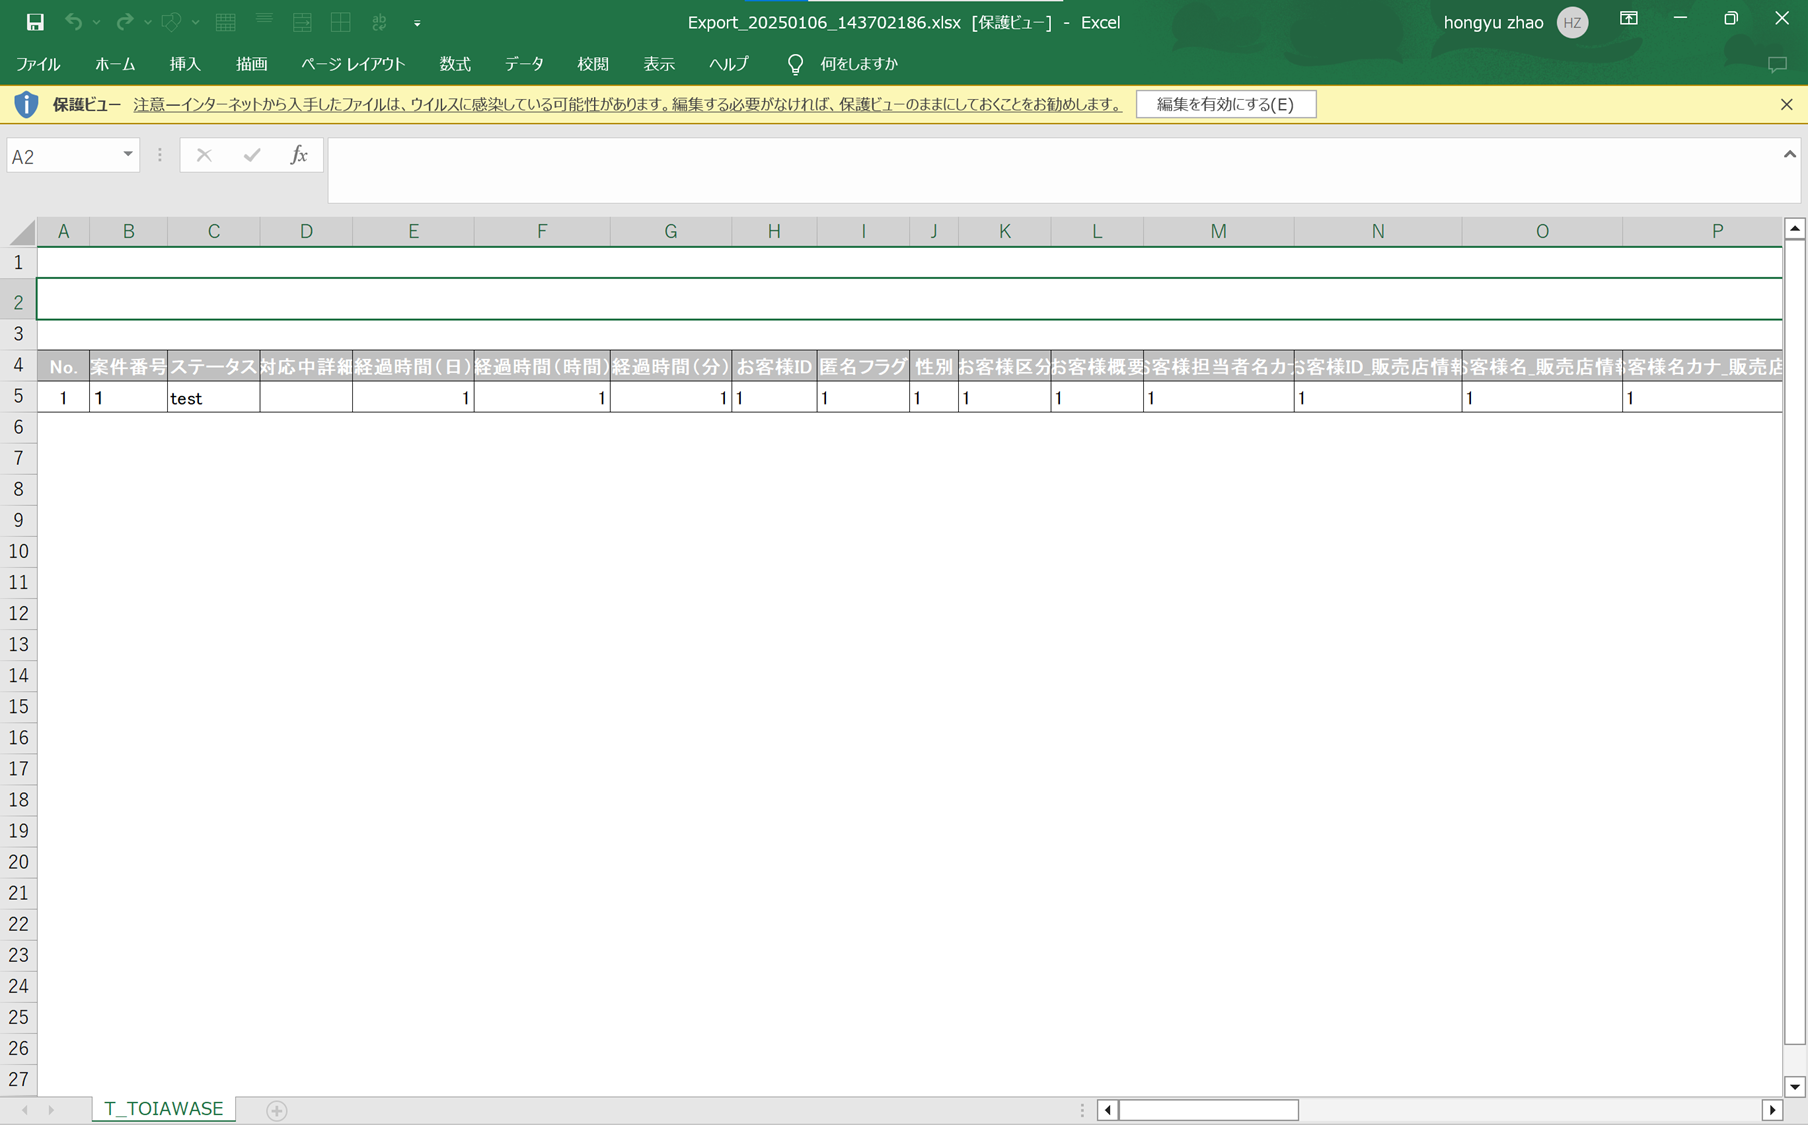Switch to the 校閲 ribbon tab
Screen dimensions: 1808x1125
[593, 64]
